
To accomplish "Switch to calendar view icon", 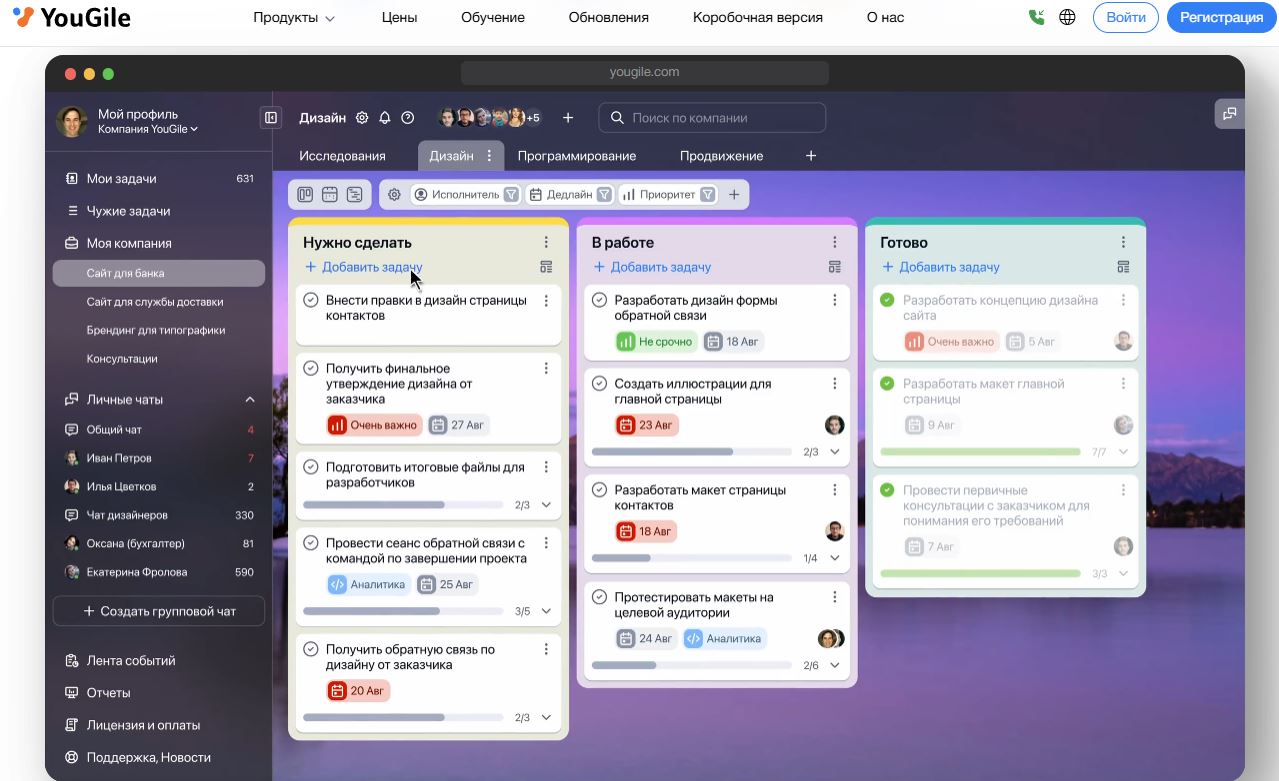I will [329, 195].
